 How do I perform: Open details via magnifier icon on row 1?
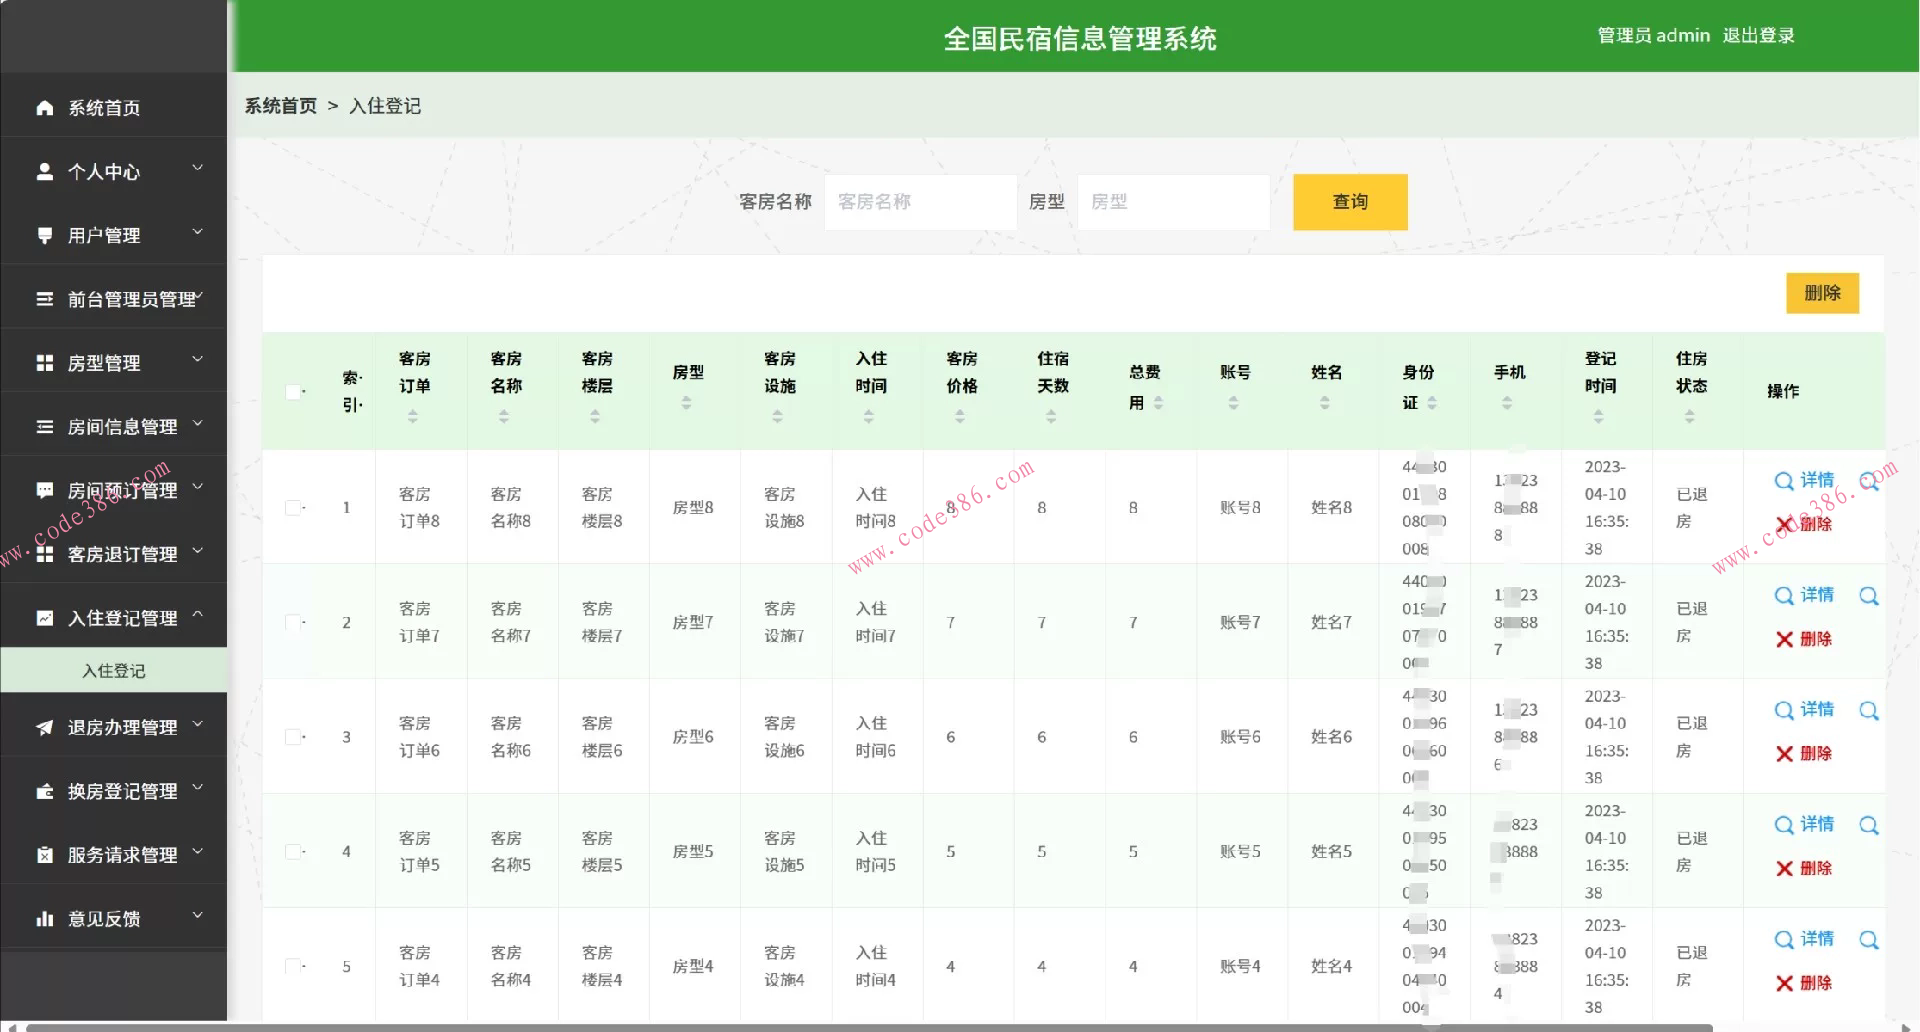click(1784, 481)
